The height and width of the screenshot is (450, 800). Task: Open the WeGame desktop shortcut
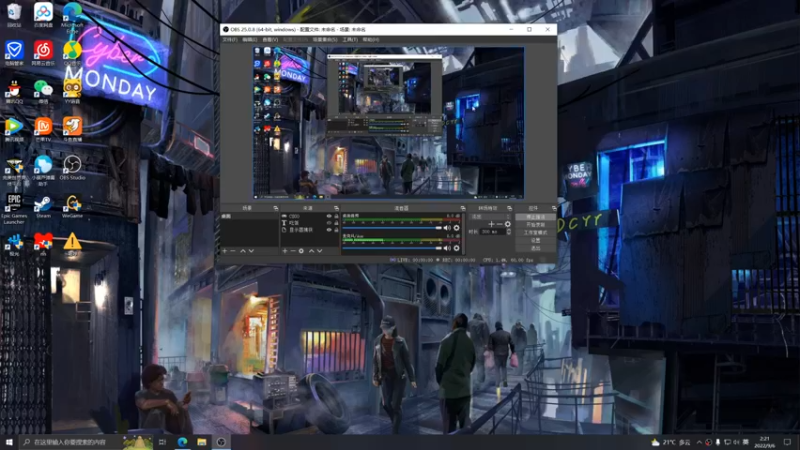[x=72, y=206]
